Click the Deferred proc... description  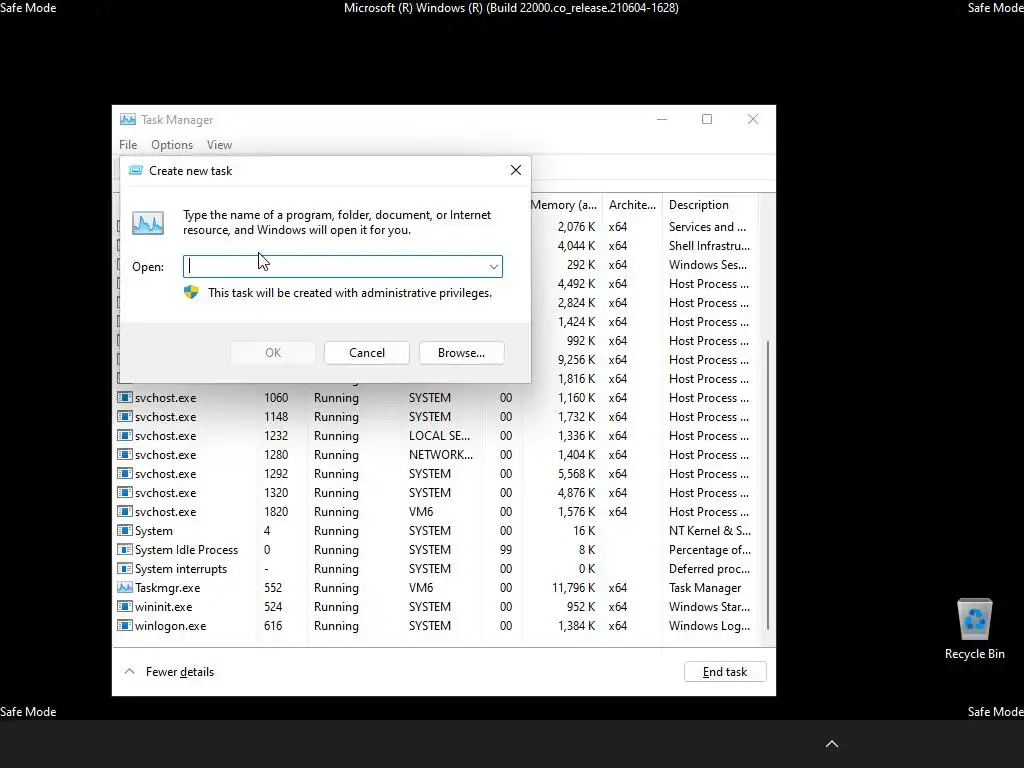click(709, 569)
